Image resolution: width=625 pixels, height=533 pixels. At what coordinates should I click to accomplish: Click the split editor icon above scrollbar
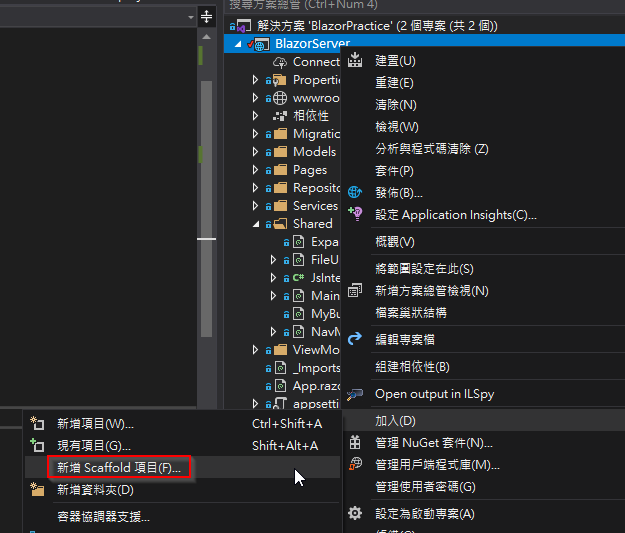click(206, 17)
